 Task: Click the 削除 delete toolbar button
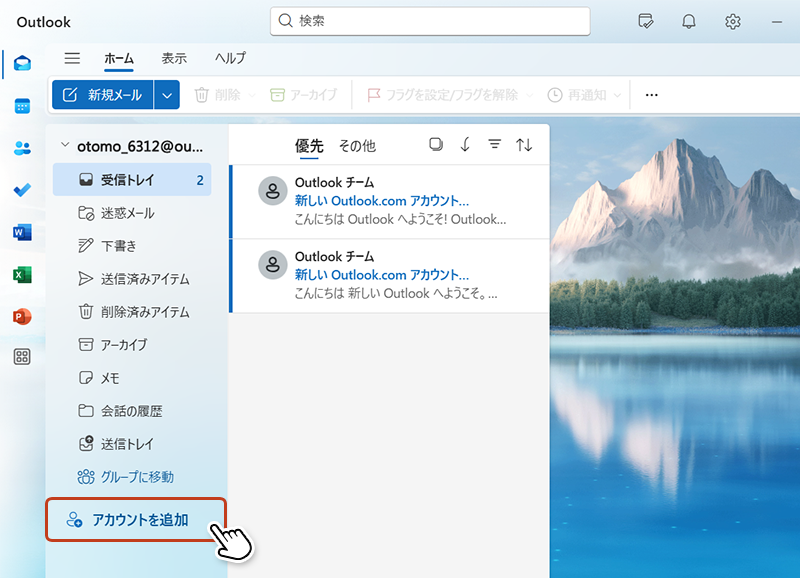pyautogui.click(x=218, y=95)
